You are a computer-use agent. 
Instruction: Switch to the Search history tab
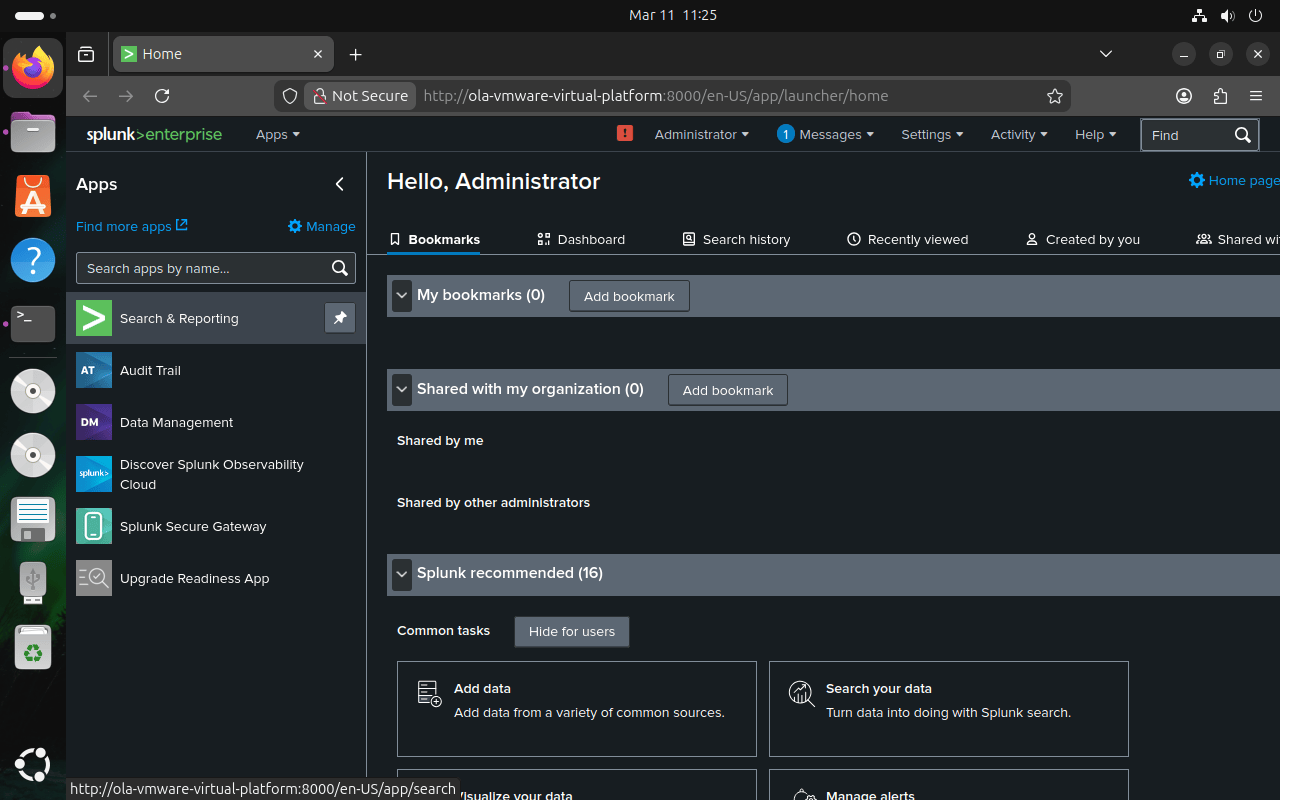736,239
